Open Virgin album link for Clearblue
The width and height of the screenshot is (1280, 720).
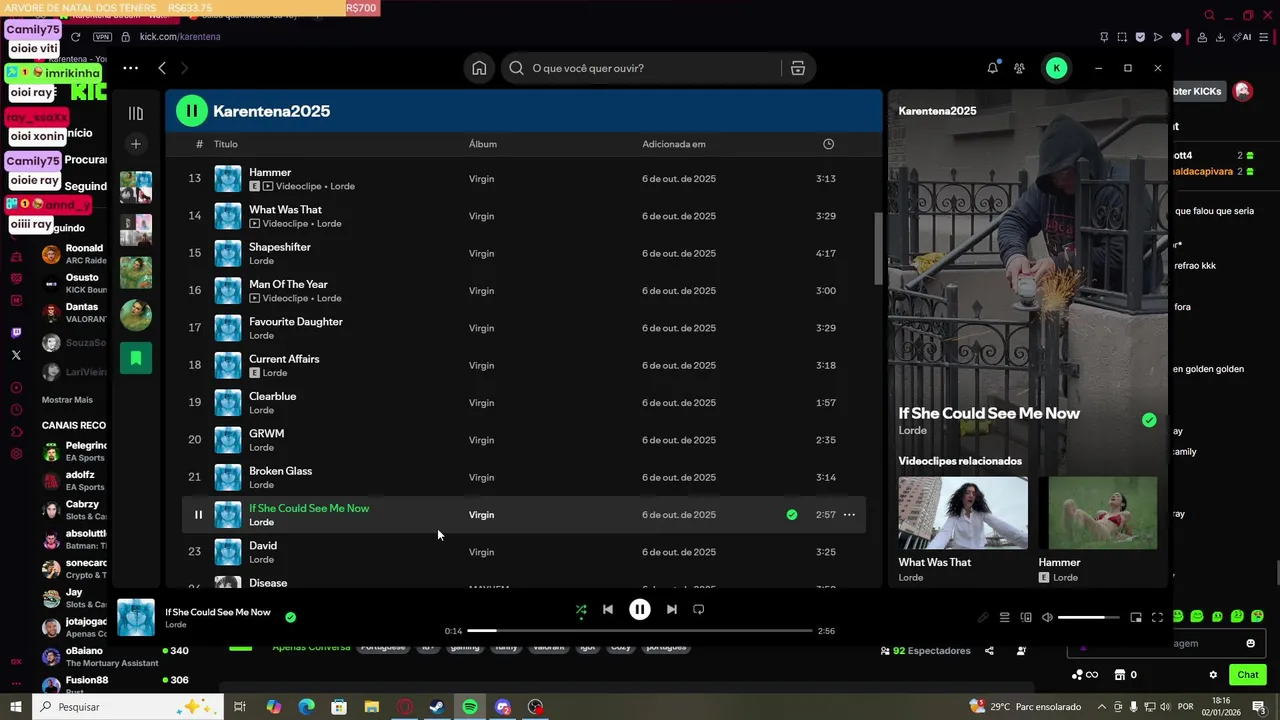point(482,403)
